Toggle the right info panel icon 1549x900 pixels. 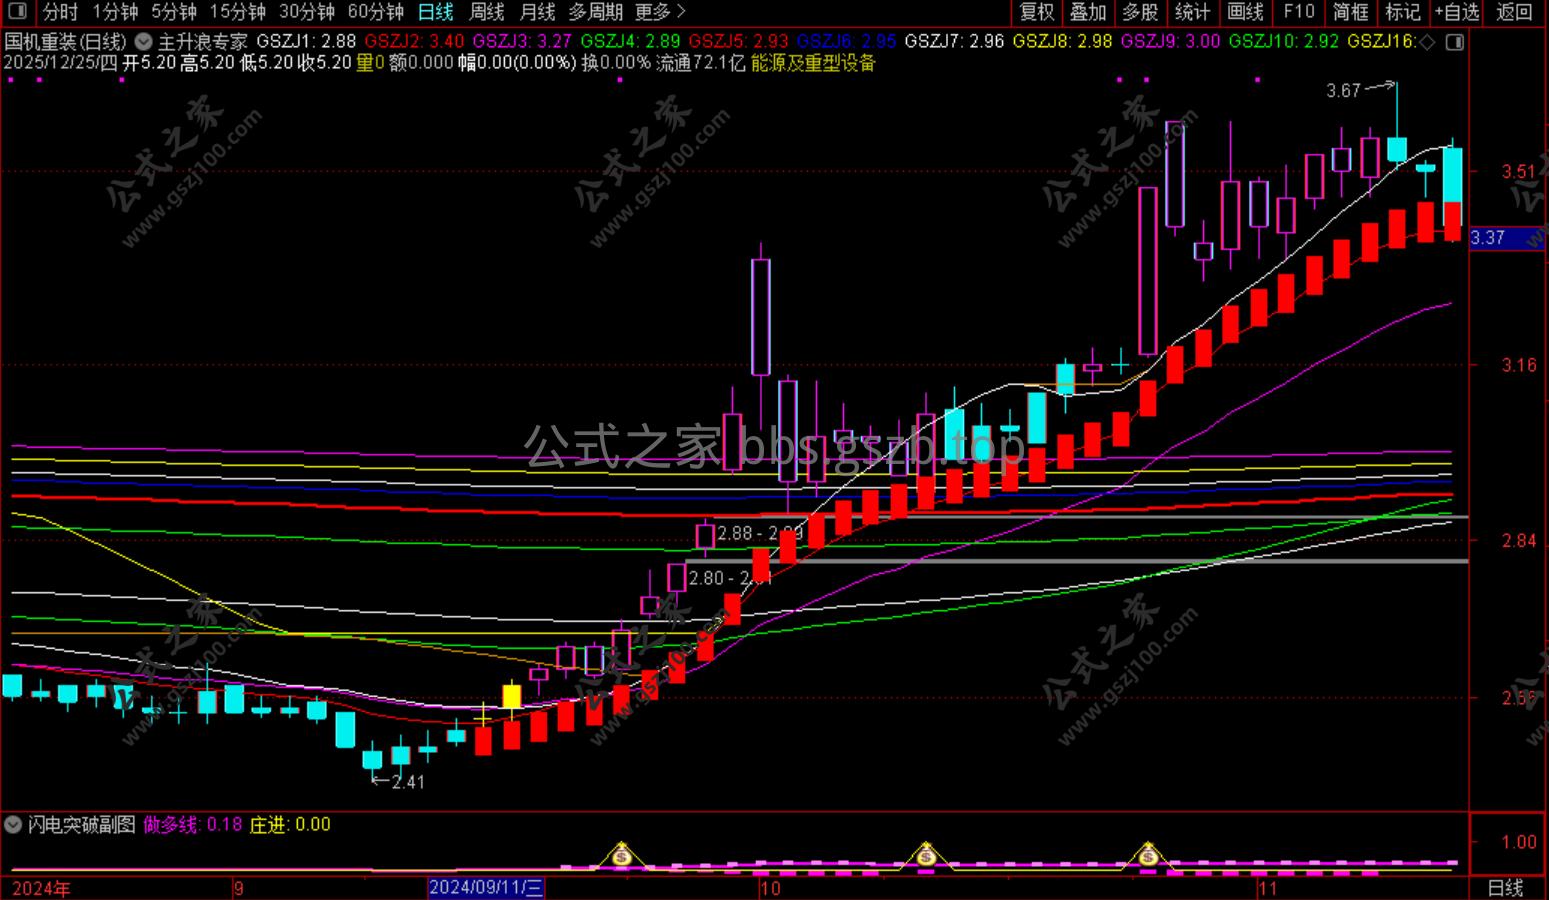[1455, 42]
